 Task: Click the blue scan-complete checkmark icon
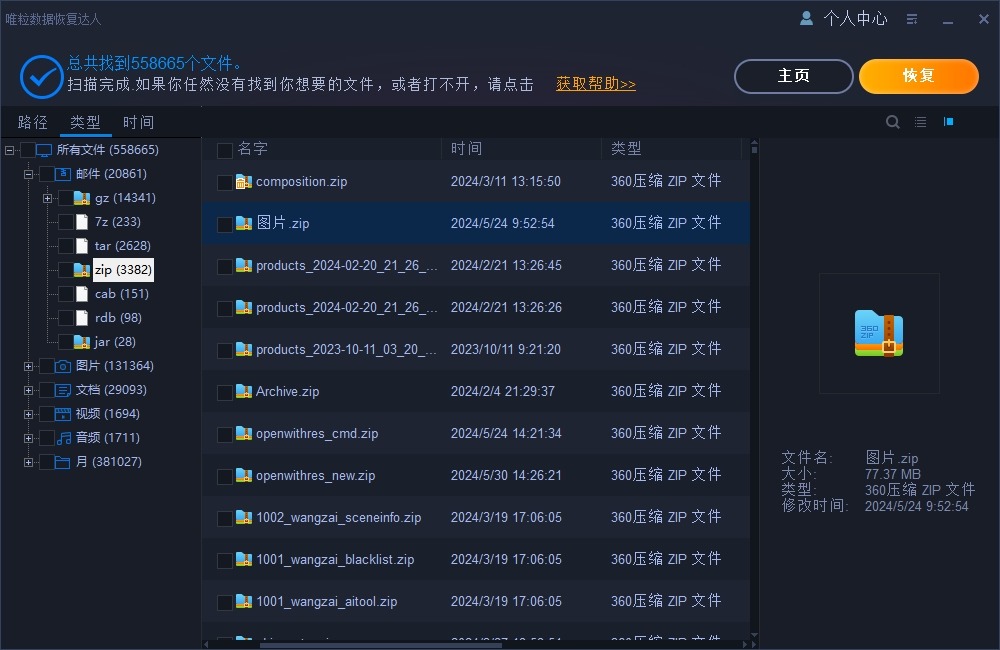[x=41, y=76]
